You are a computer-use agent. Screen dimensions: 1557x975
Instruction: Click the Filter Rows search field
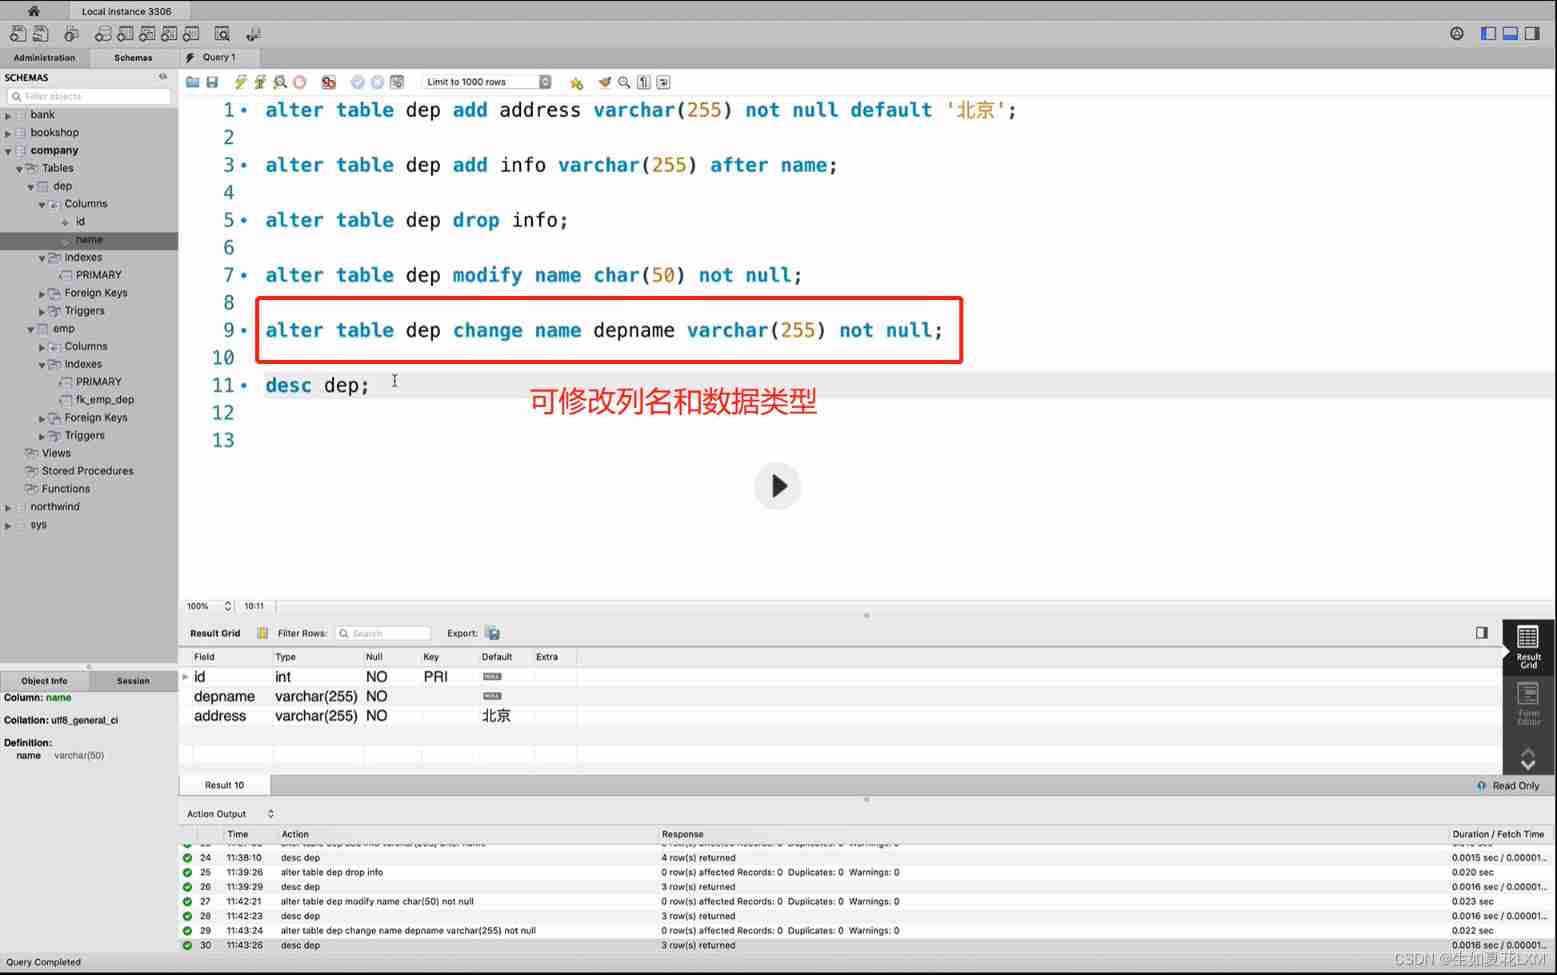383,633
